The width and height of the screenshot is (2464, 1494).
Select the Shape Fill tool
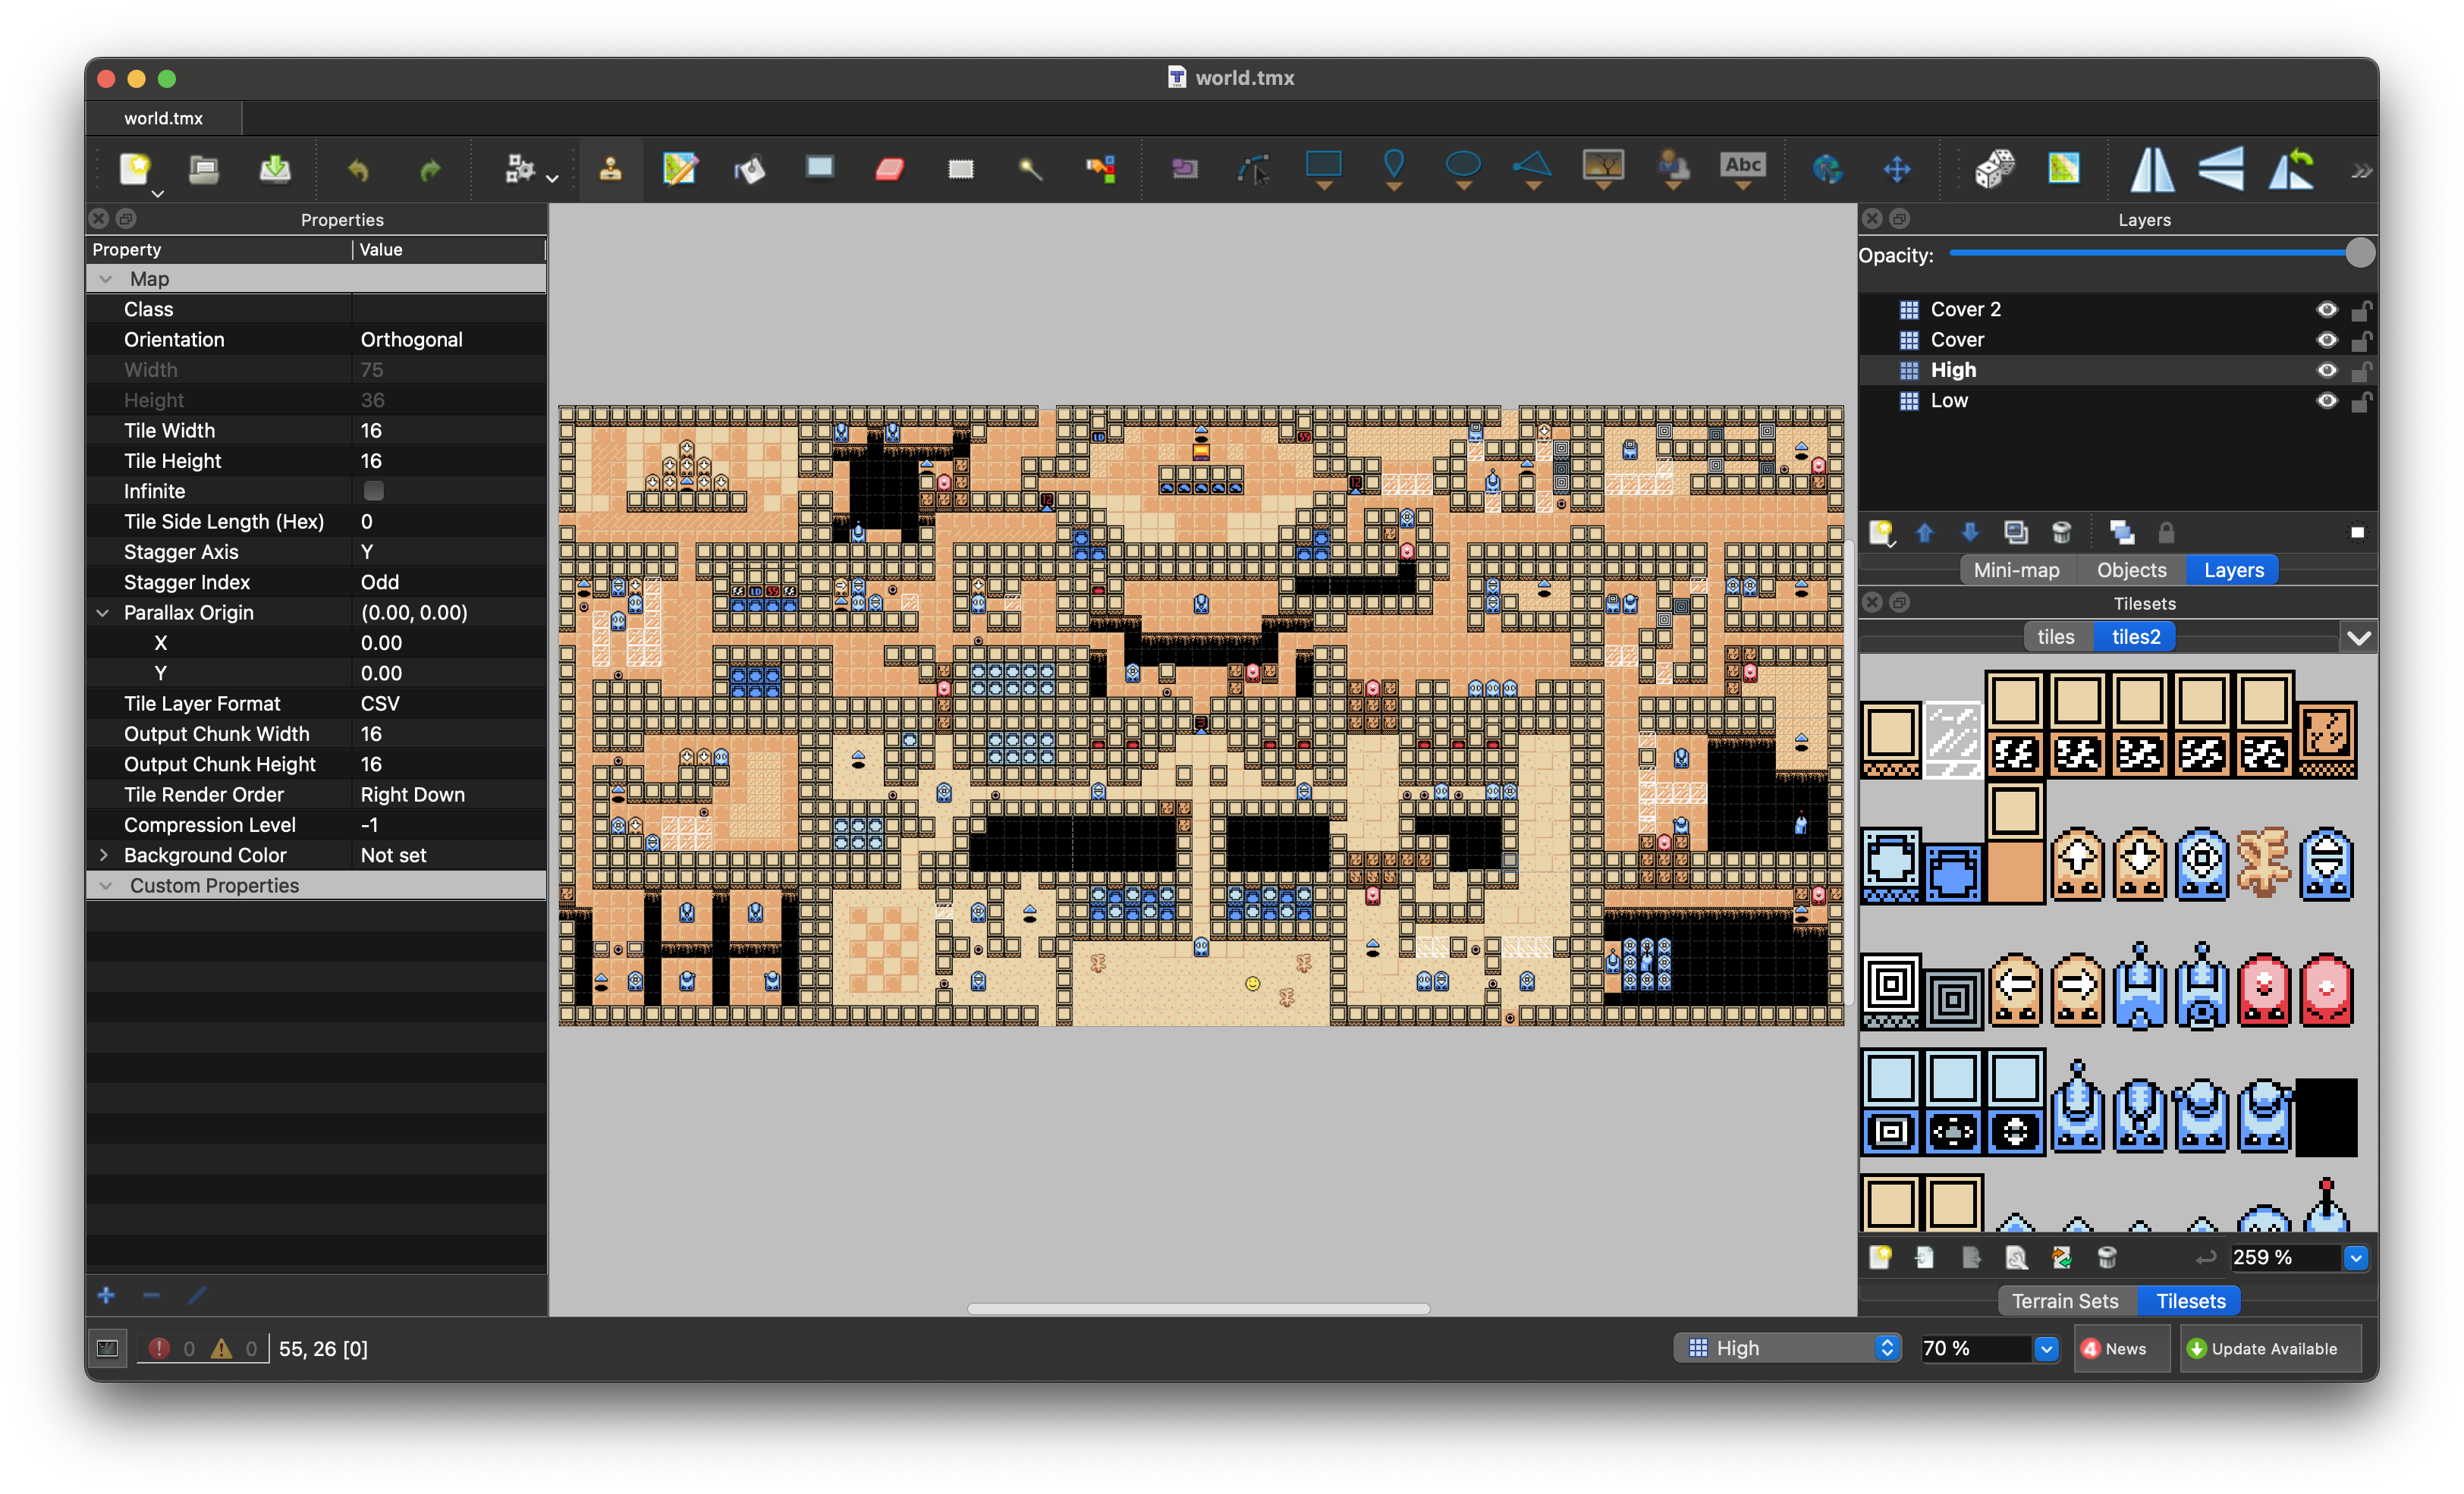pyautogui.click(x=820, y=169)
